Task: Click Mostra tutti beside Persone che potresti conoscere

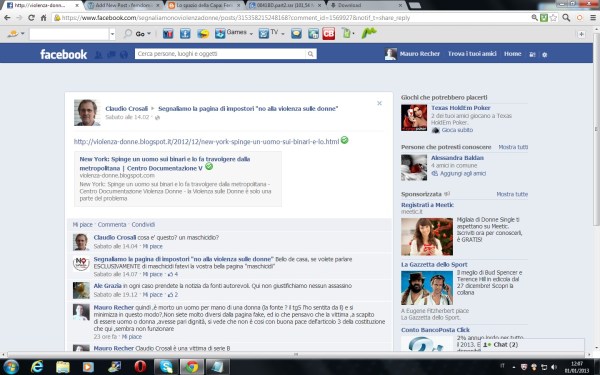Action: [513, 147]
